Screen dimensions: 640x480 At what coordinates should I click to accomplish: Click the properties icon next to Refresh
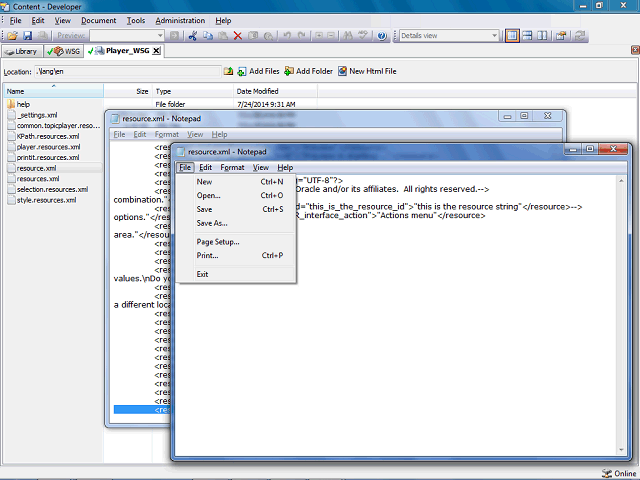click(561, 36)
